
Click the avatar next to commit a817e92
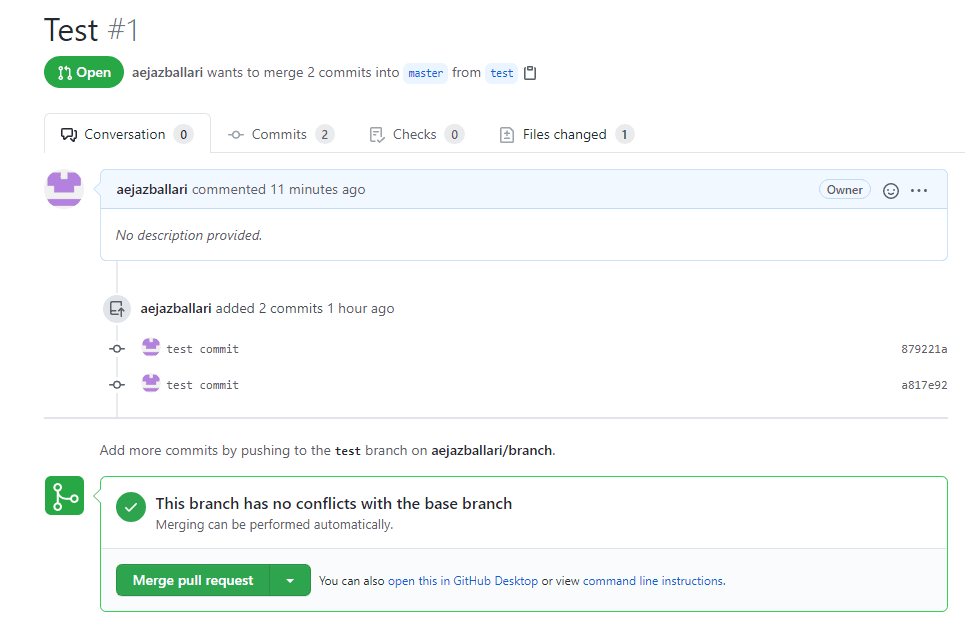[151, 384]
